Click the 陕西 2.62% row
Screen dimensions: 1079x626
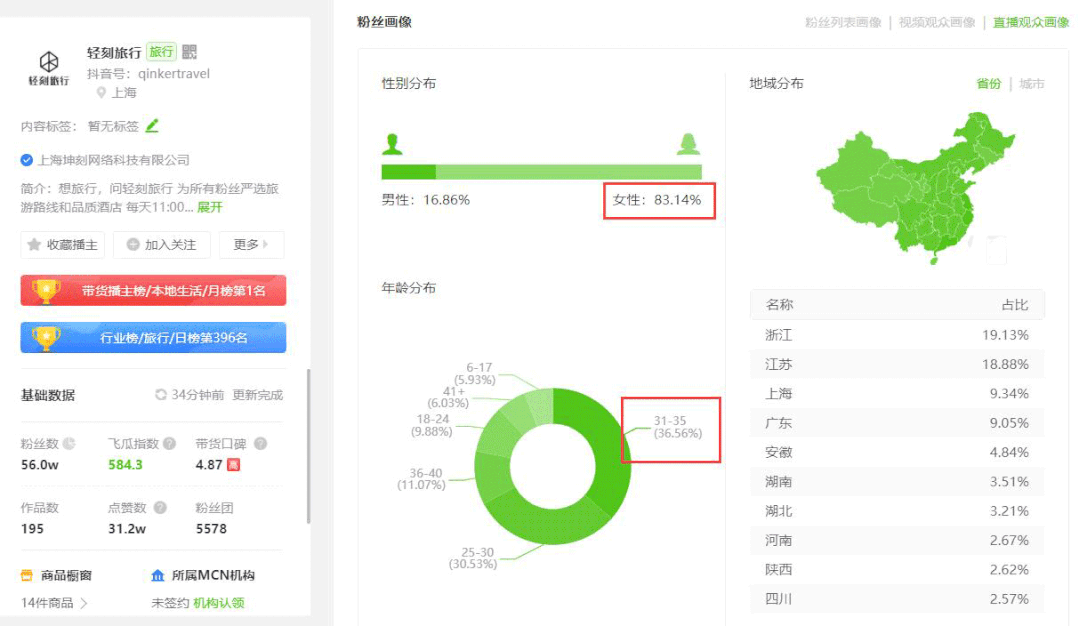point(897,570)
